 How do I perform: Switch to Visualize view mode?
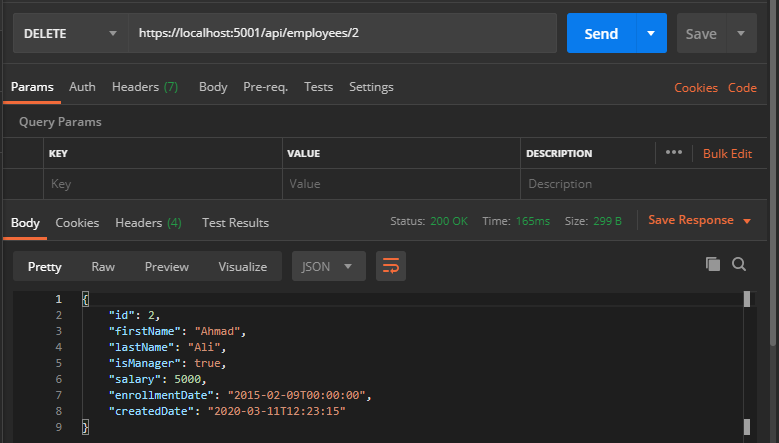click(x=242, y=266)
